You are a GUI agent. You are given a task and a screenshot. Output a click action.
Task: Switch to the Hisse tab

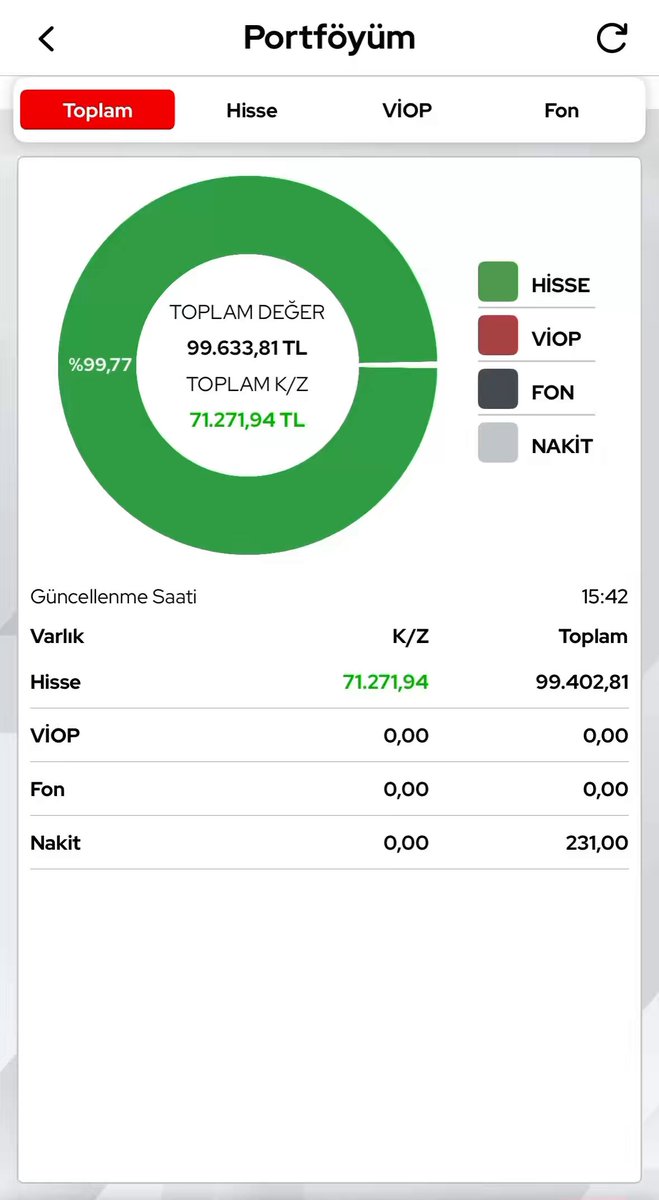[252, 110]
